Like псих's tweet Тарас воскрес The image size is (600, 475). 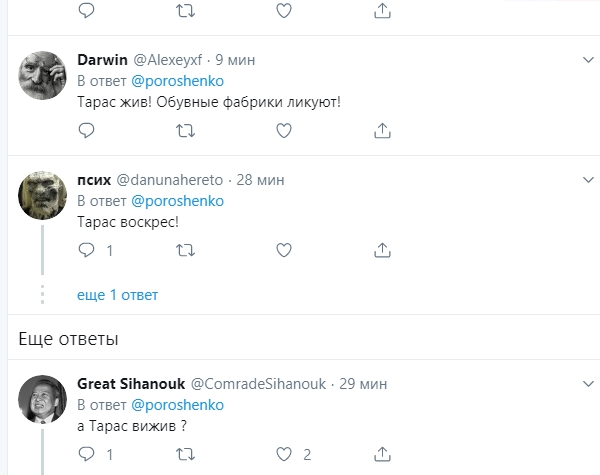click(x=283, y=249)
